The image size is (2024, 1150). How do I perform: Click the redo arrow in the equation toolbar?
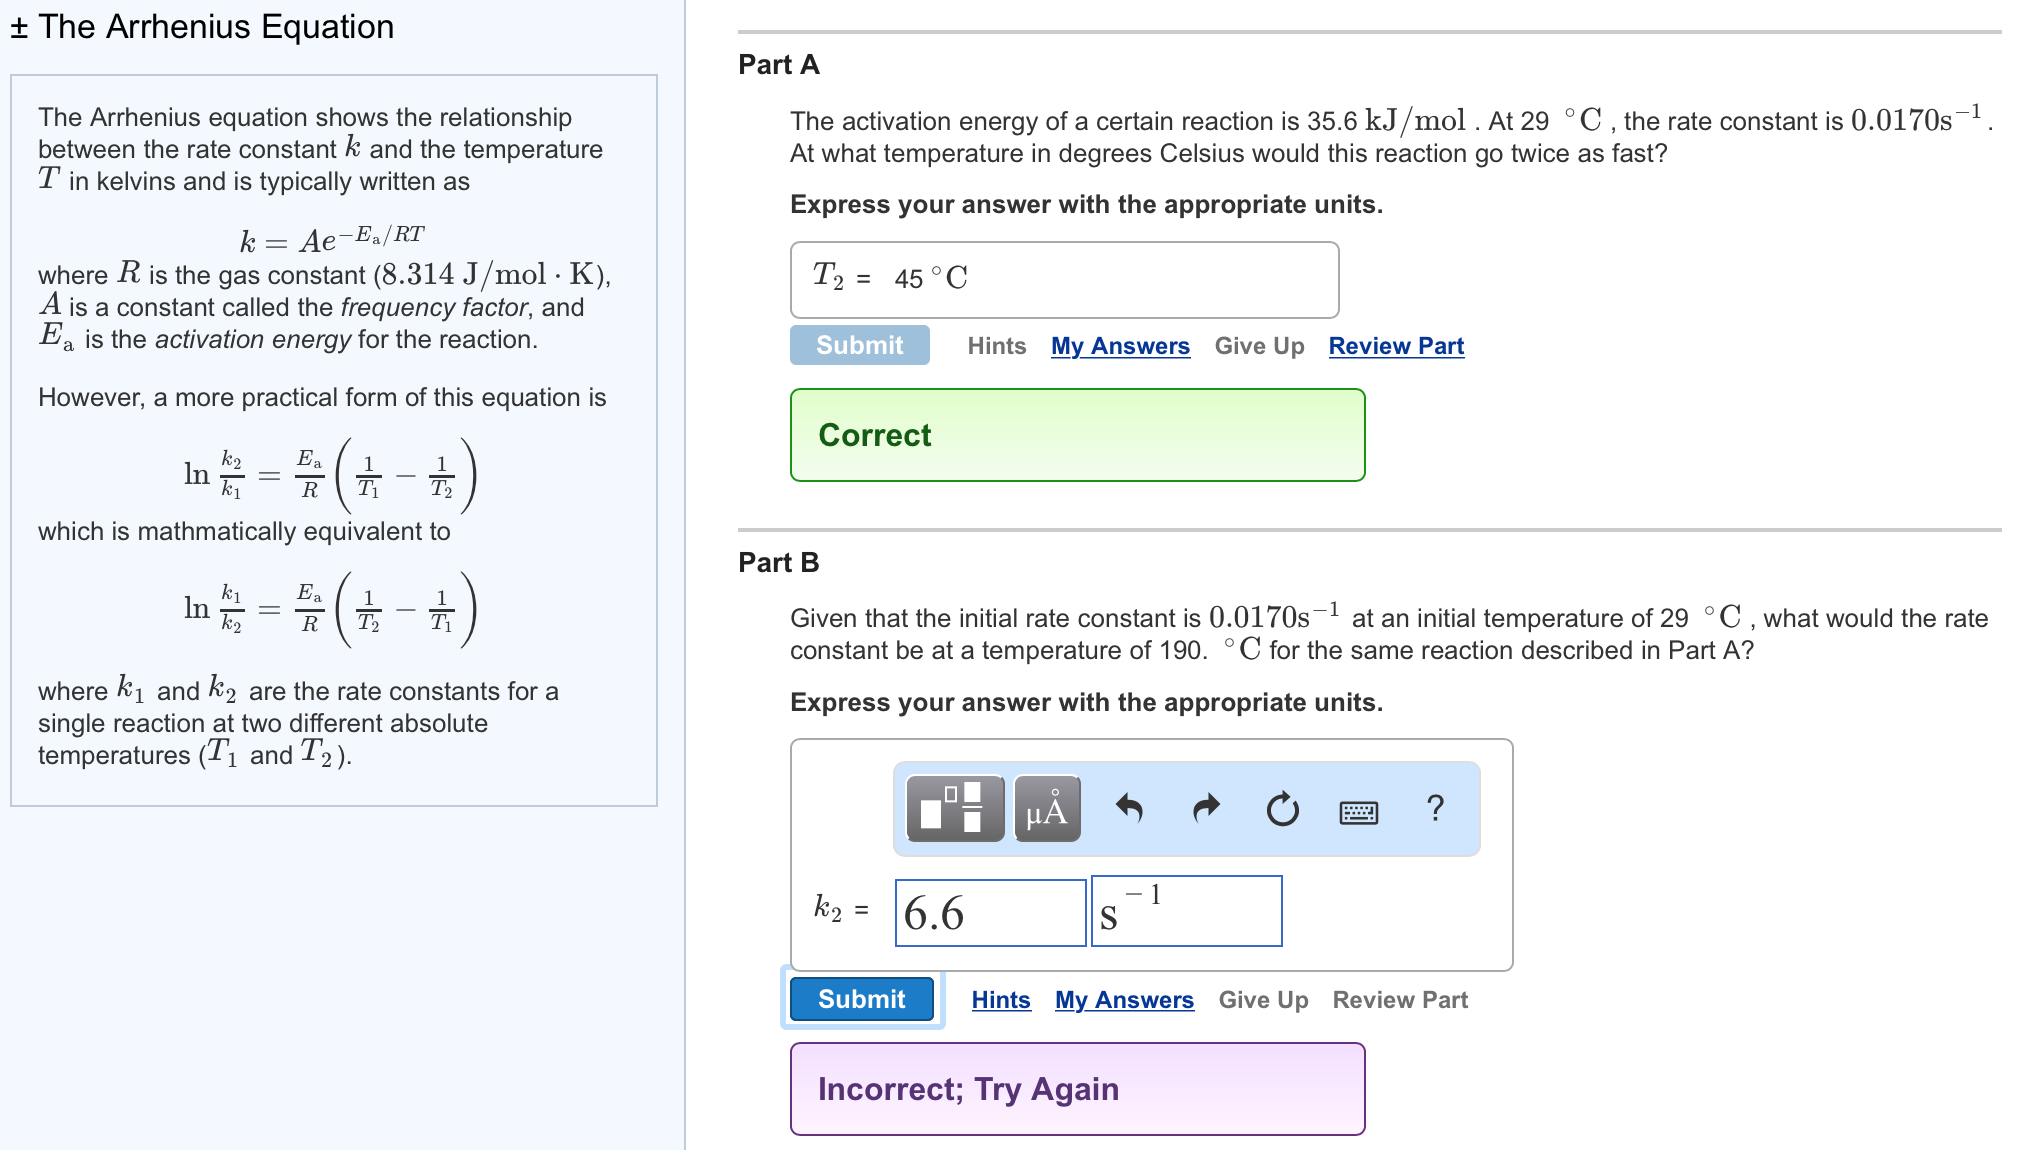(1204, 810)
